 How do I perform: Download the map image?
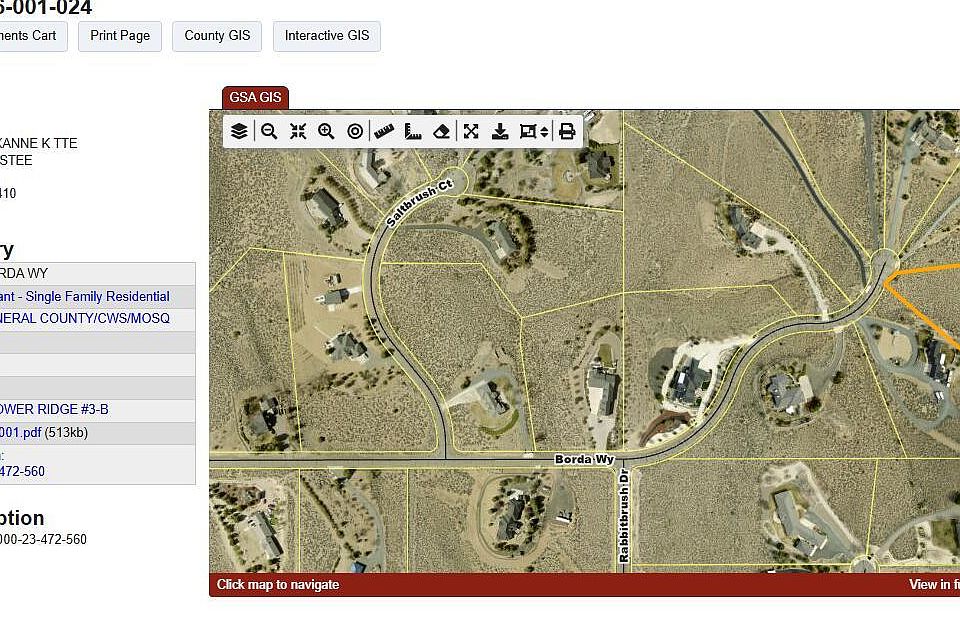click(500, 131)
